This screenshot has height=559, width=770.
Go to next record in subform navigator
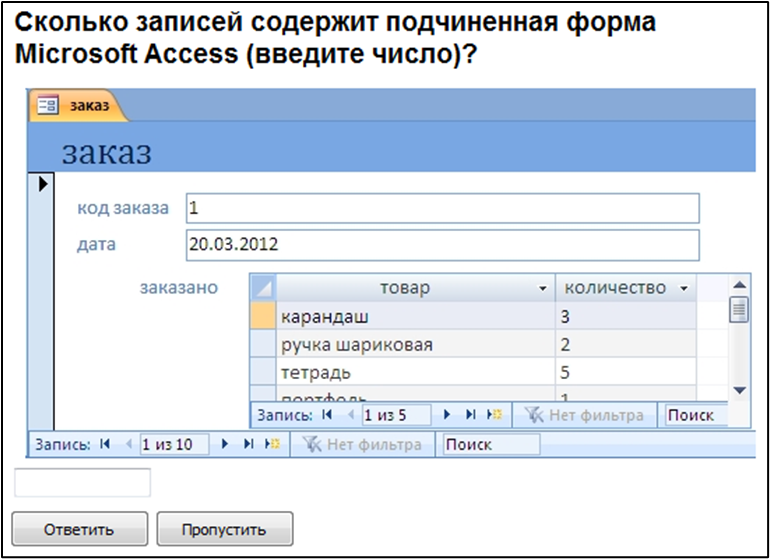point(447,415)
